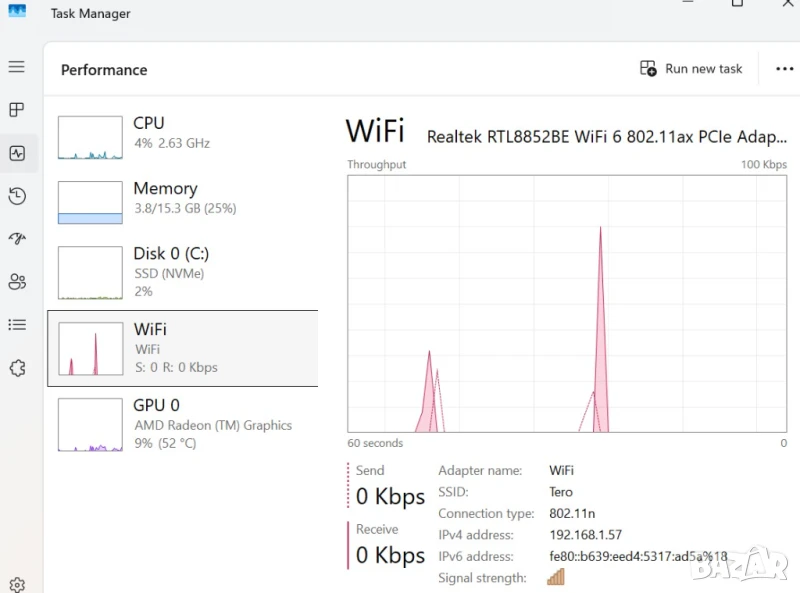Open the Services page icon
This screenshot has width=800, height=593.
pos(17,368)
